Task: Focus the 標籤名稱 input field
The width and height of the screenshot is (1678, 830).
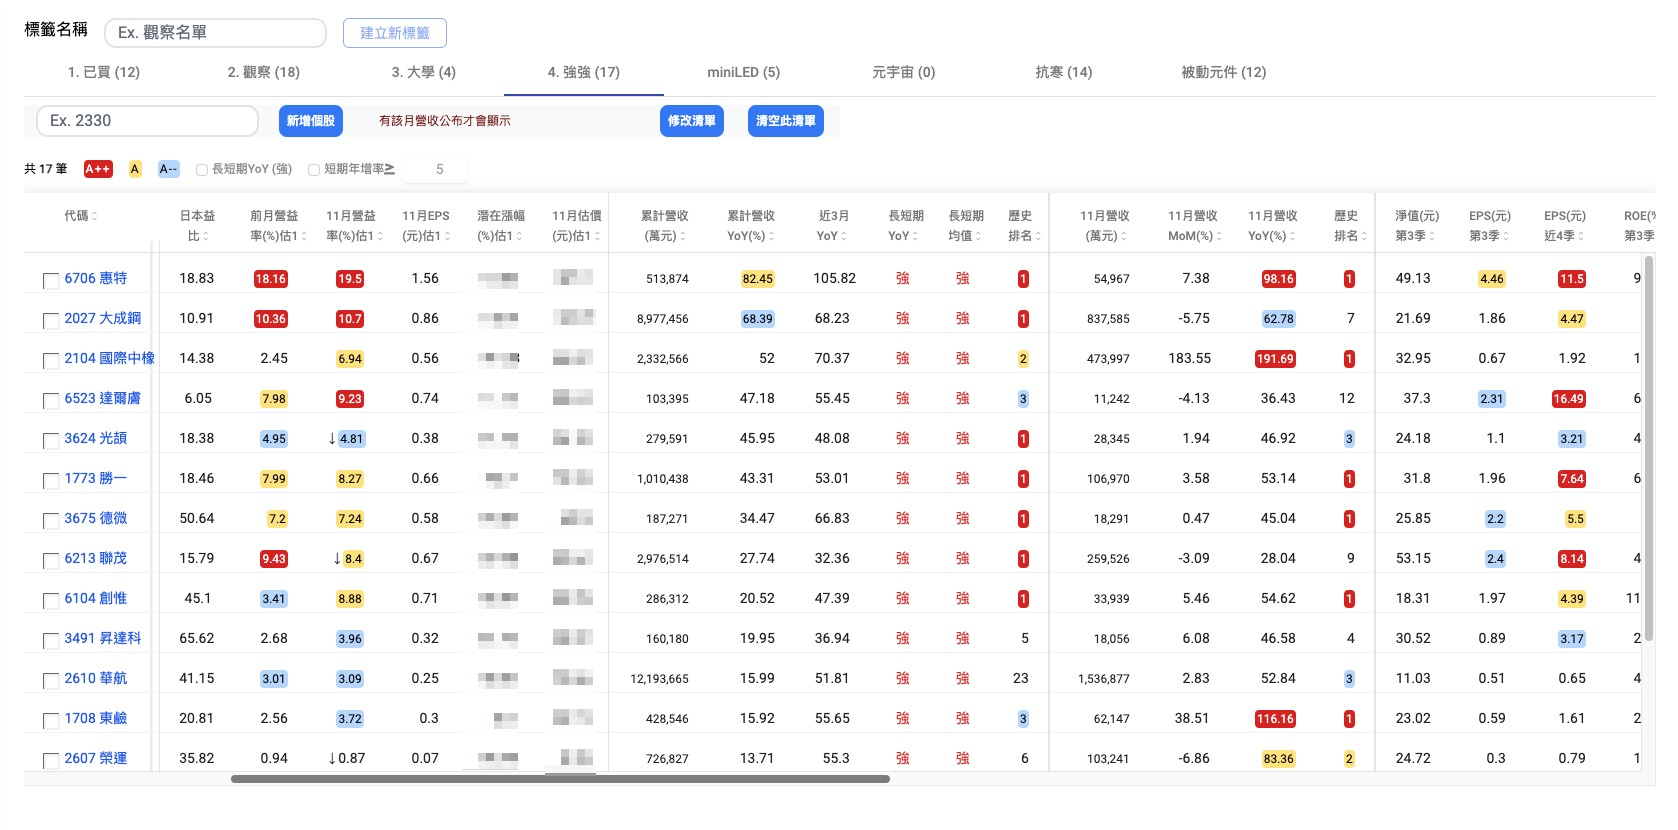Action: point(215,33)
